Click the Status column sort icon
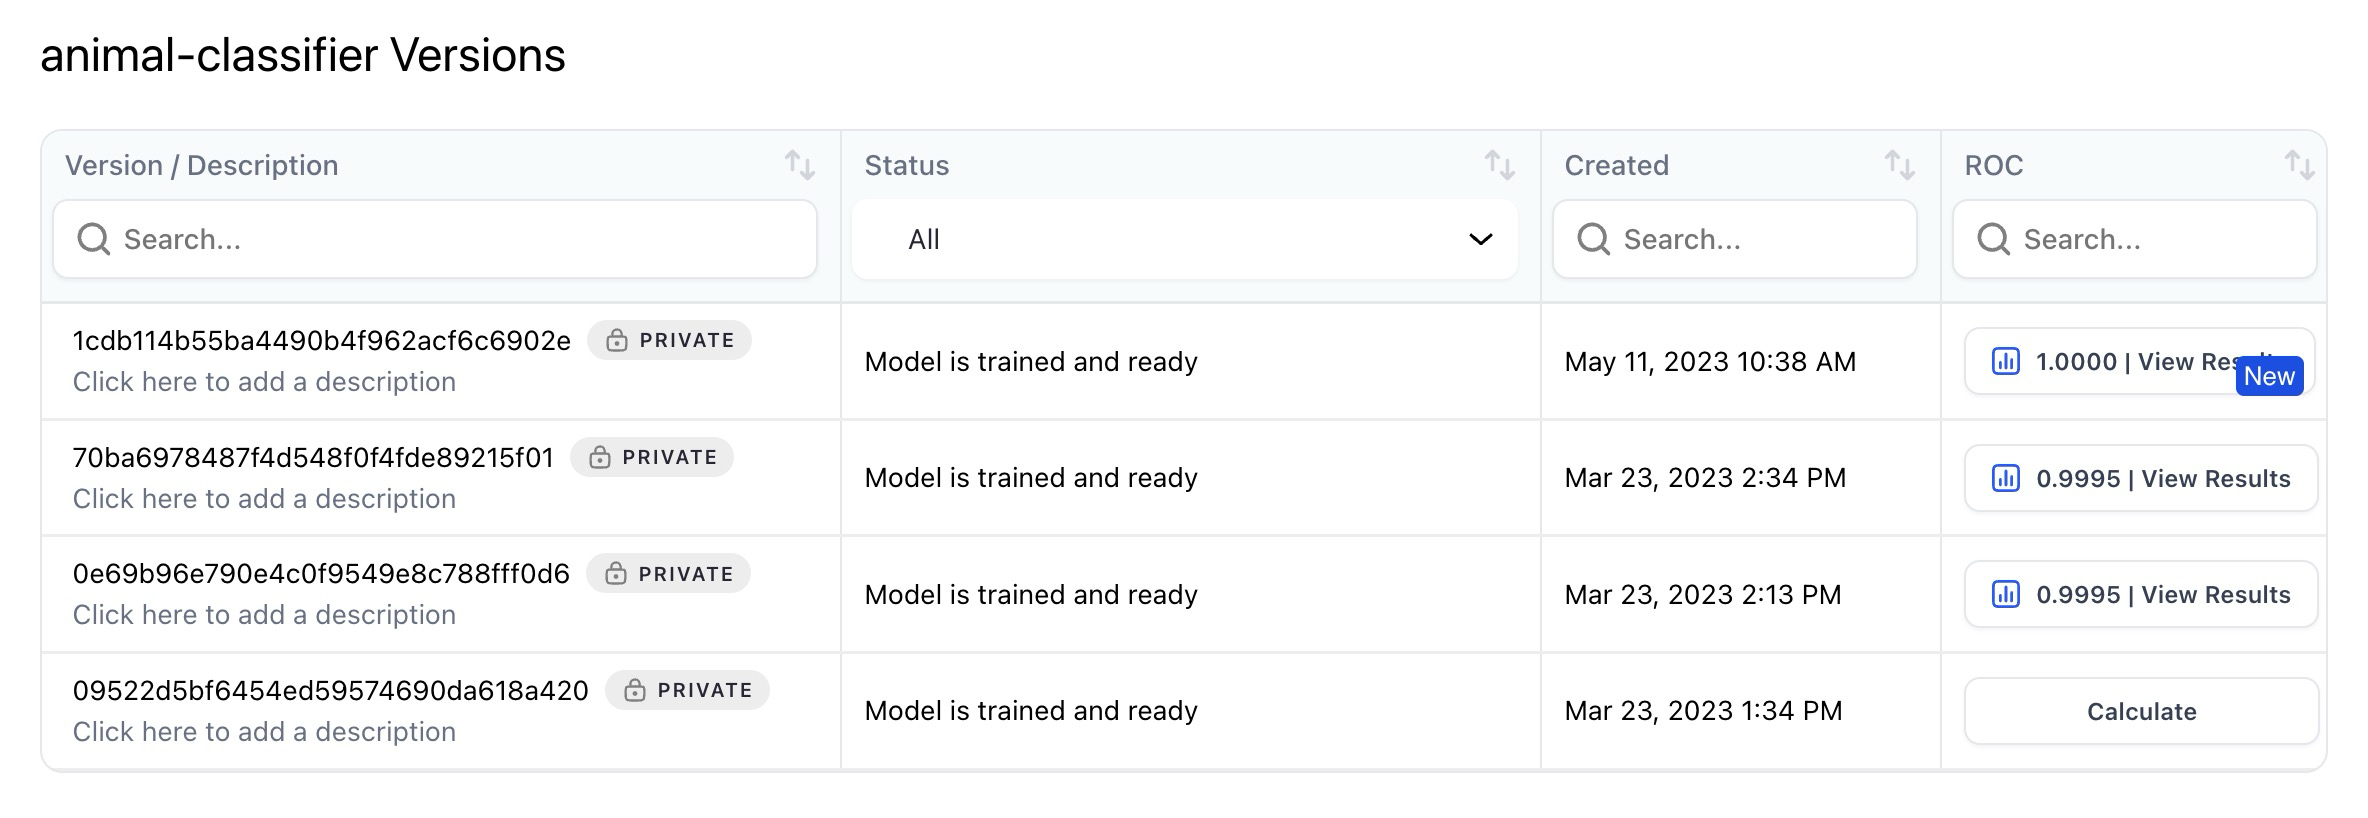The image size is (2368, 818). coord(1499,165)
